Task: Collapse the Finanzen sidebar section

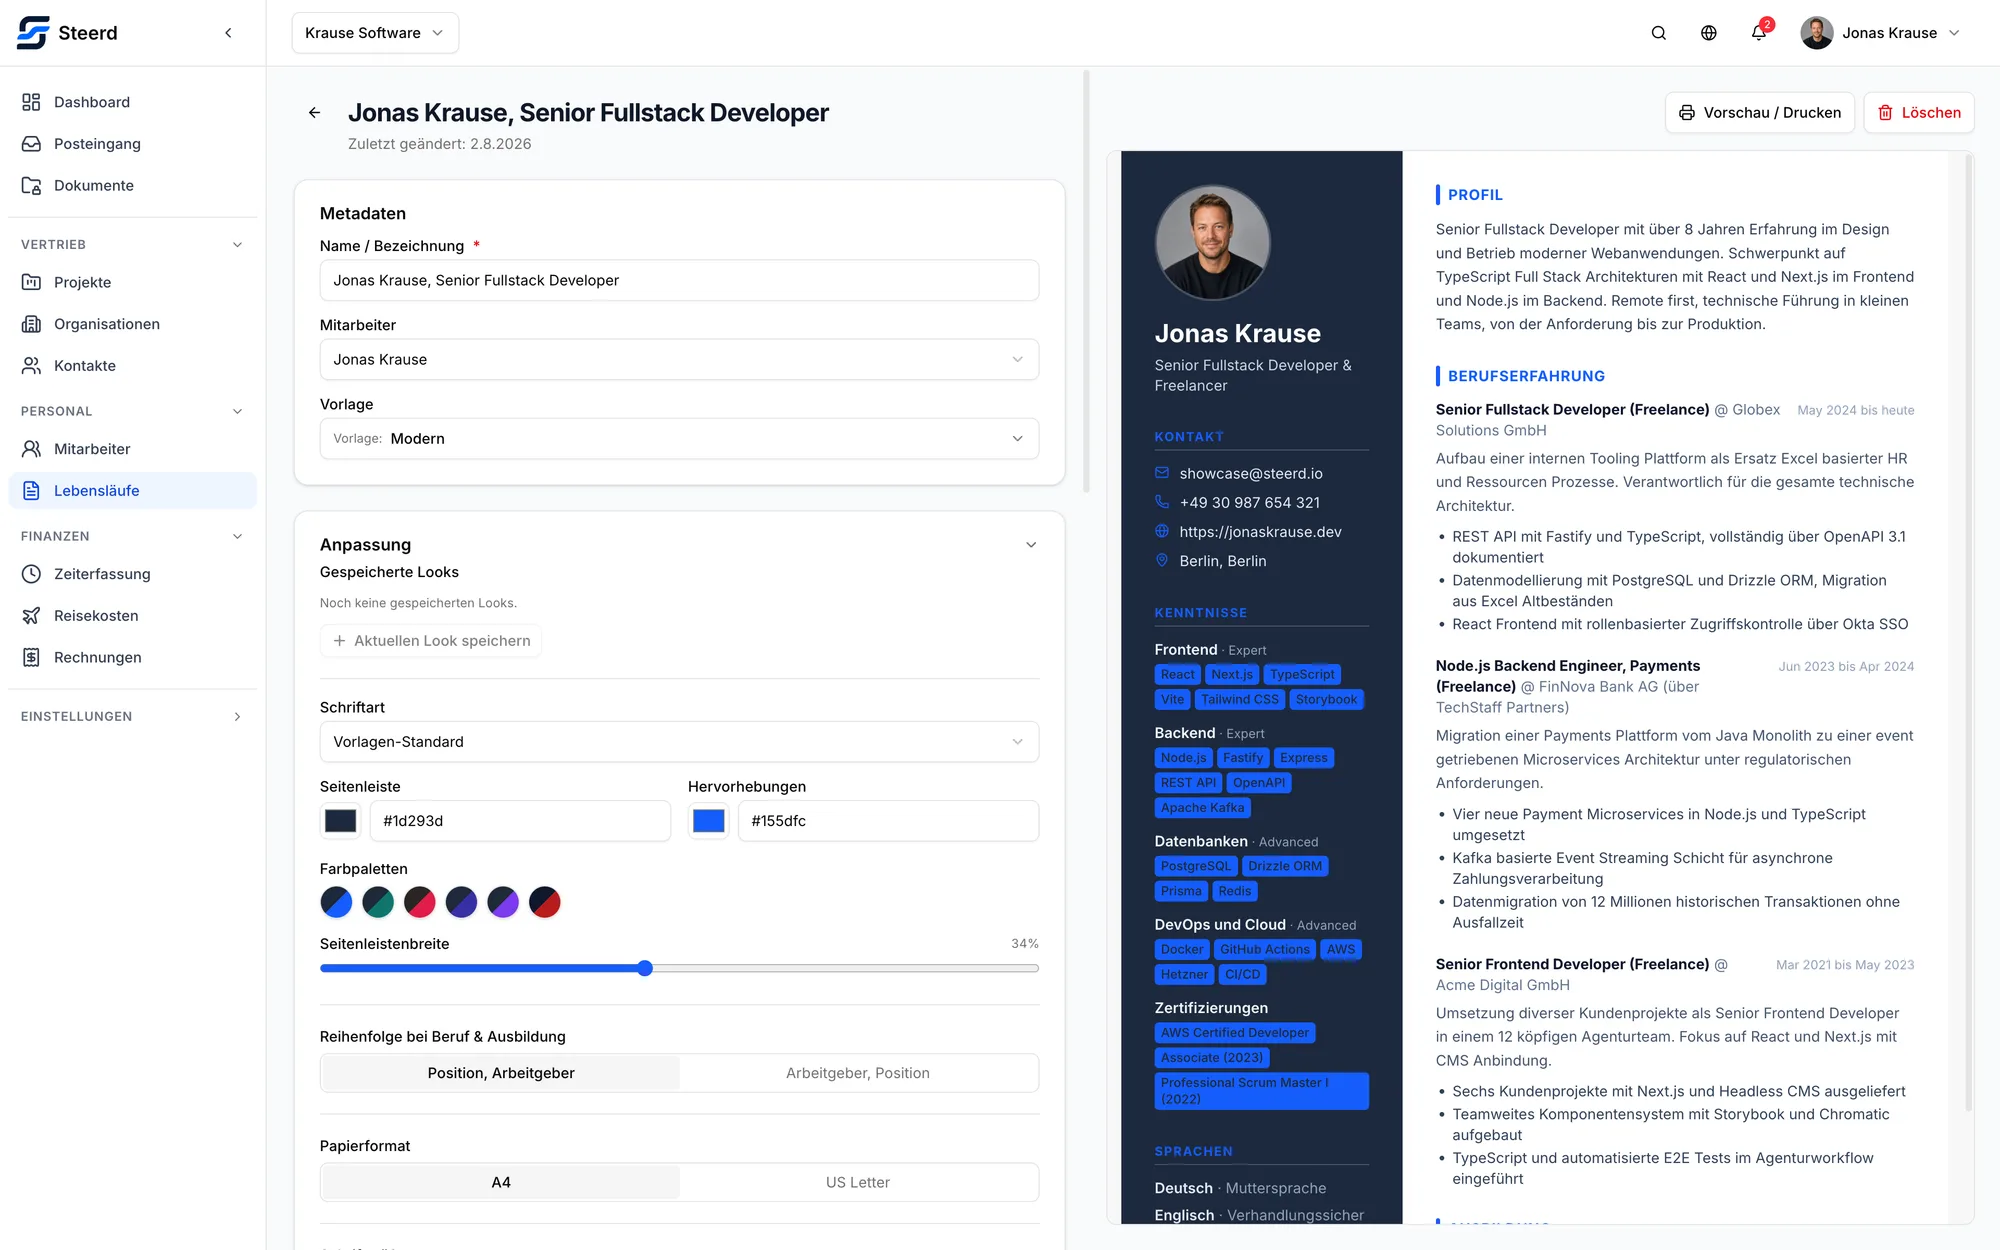Action: [237, 537]
